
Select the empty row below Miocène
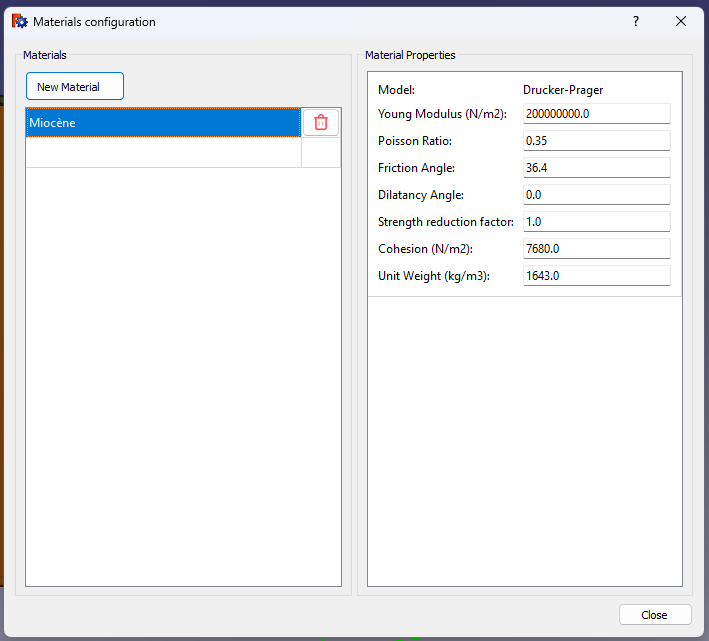163,152
